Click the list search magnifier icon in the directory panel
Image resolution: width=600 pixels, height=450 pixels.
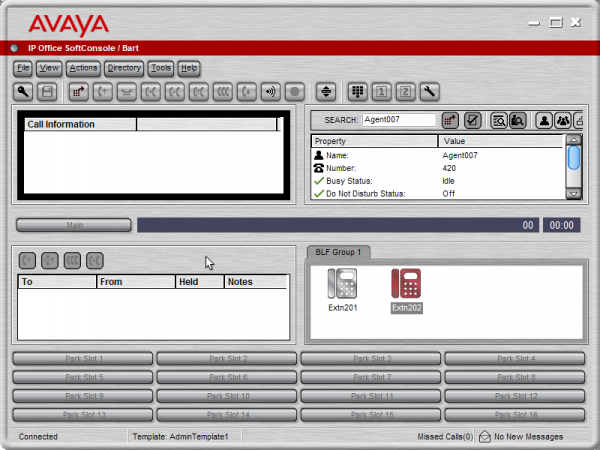[x=499, y=121]
